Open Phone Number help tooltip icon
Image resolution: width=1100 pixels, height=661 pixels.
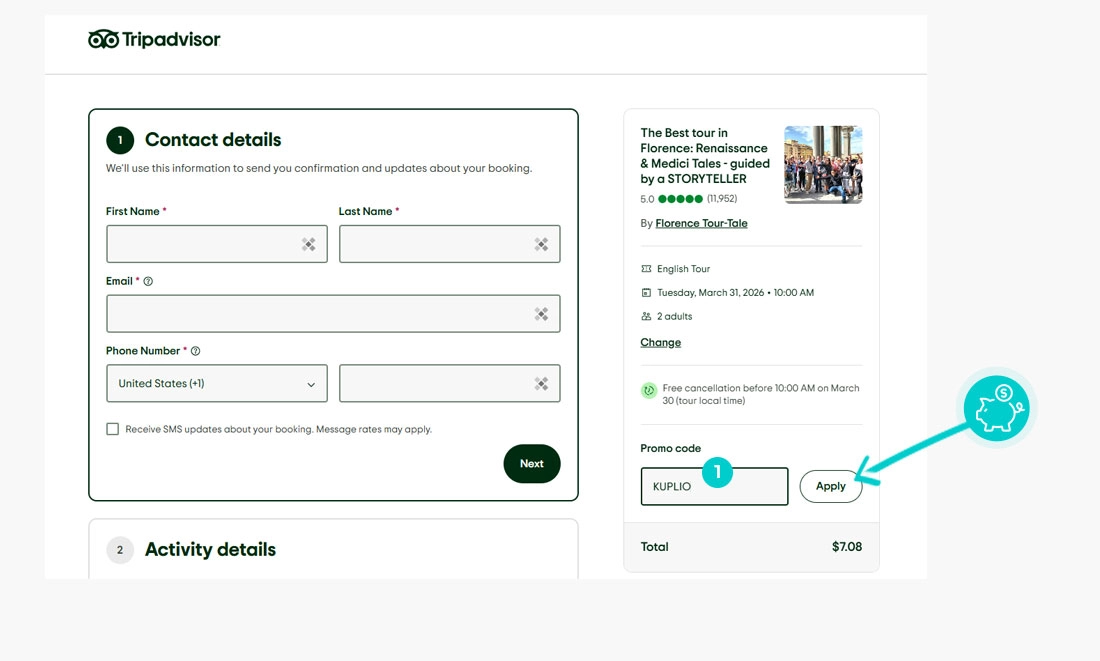pos(196,351)
